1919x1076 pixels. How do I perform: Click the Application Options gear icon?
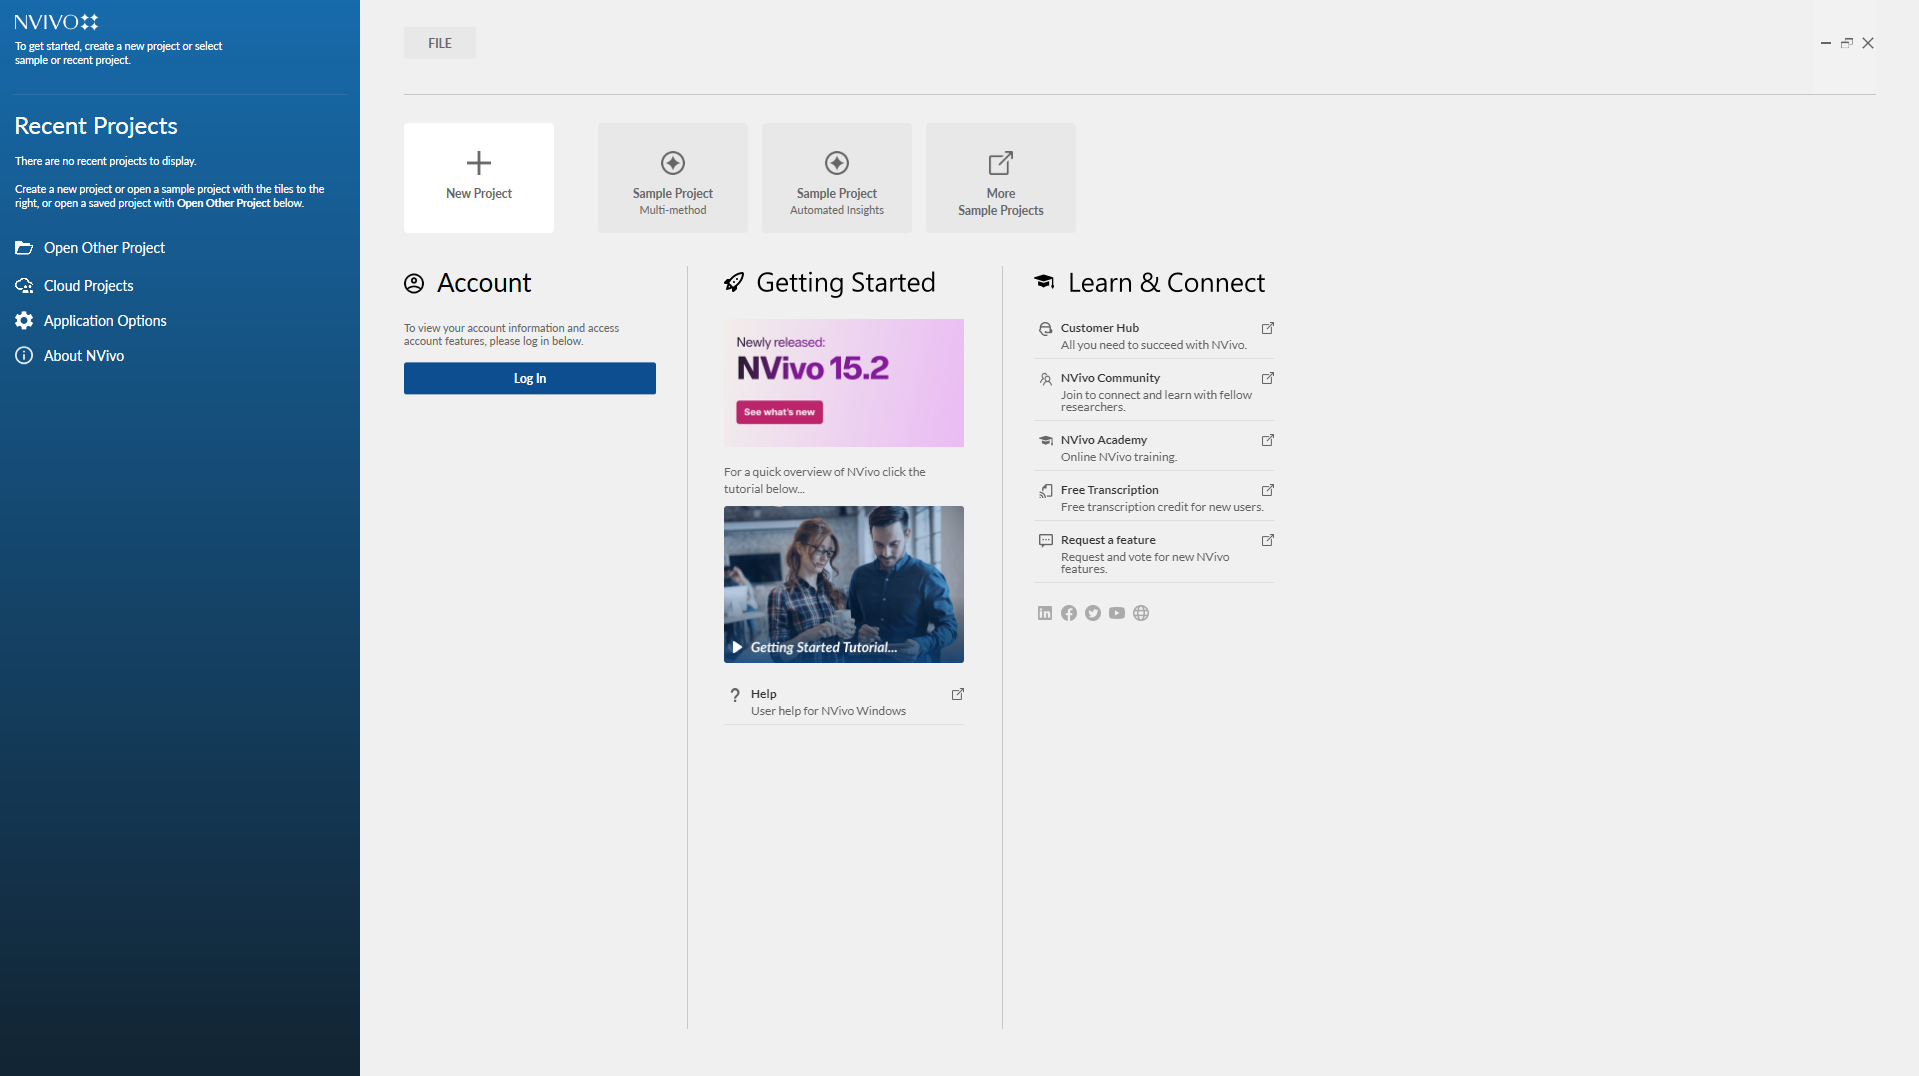24,321
